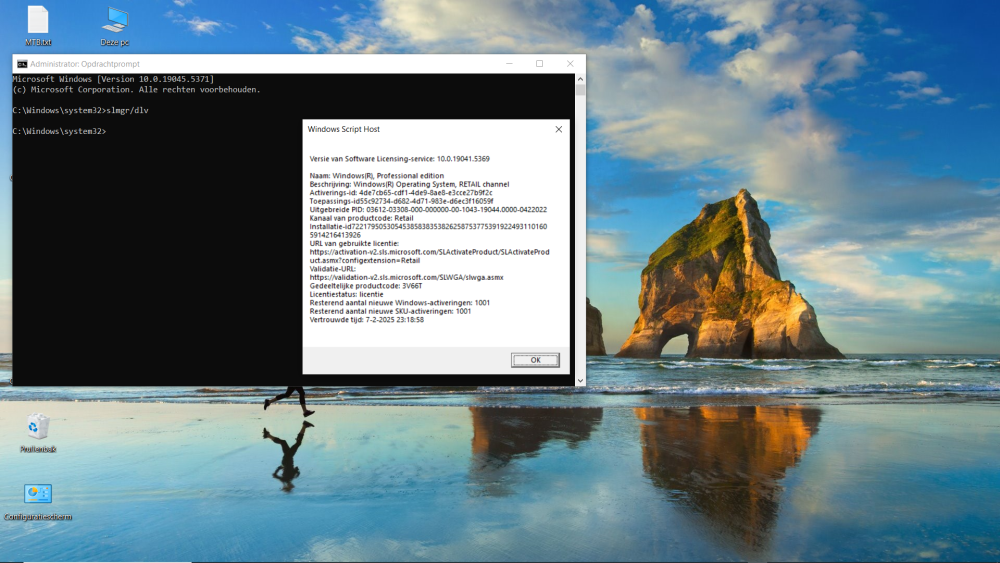Click 'Licentiestatus: licentie' line
This screenshot has width=1000, height=563.
pos(346,295)
